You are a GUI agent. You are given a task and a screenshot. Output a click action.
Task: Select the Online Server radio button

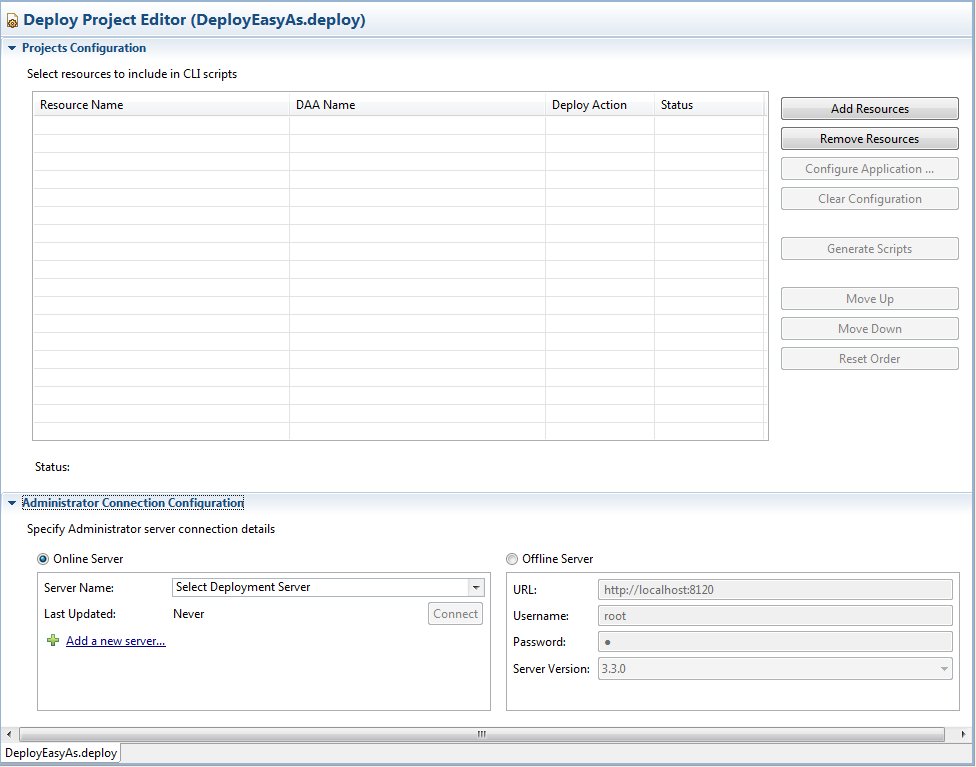tap(43, 559)
